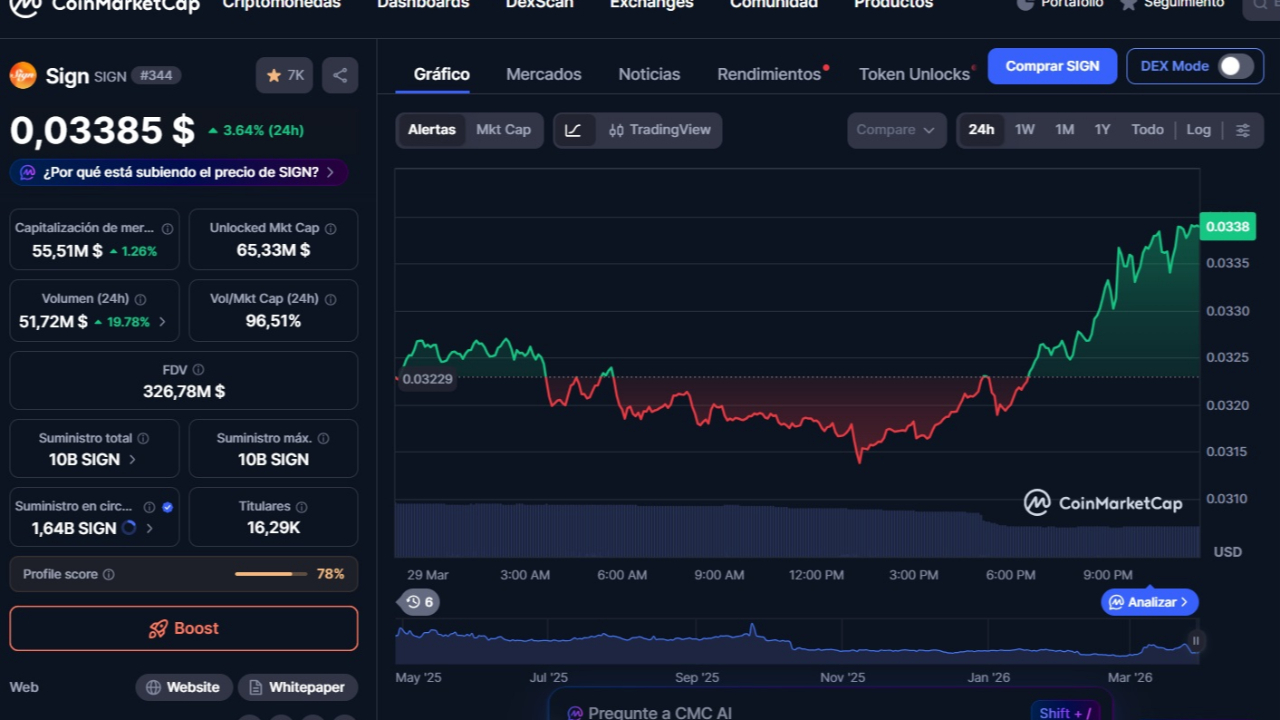The image size is (1280, 720).
Task: Select the Todo time range
Action: point(1147,130)
